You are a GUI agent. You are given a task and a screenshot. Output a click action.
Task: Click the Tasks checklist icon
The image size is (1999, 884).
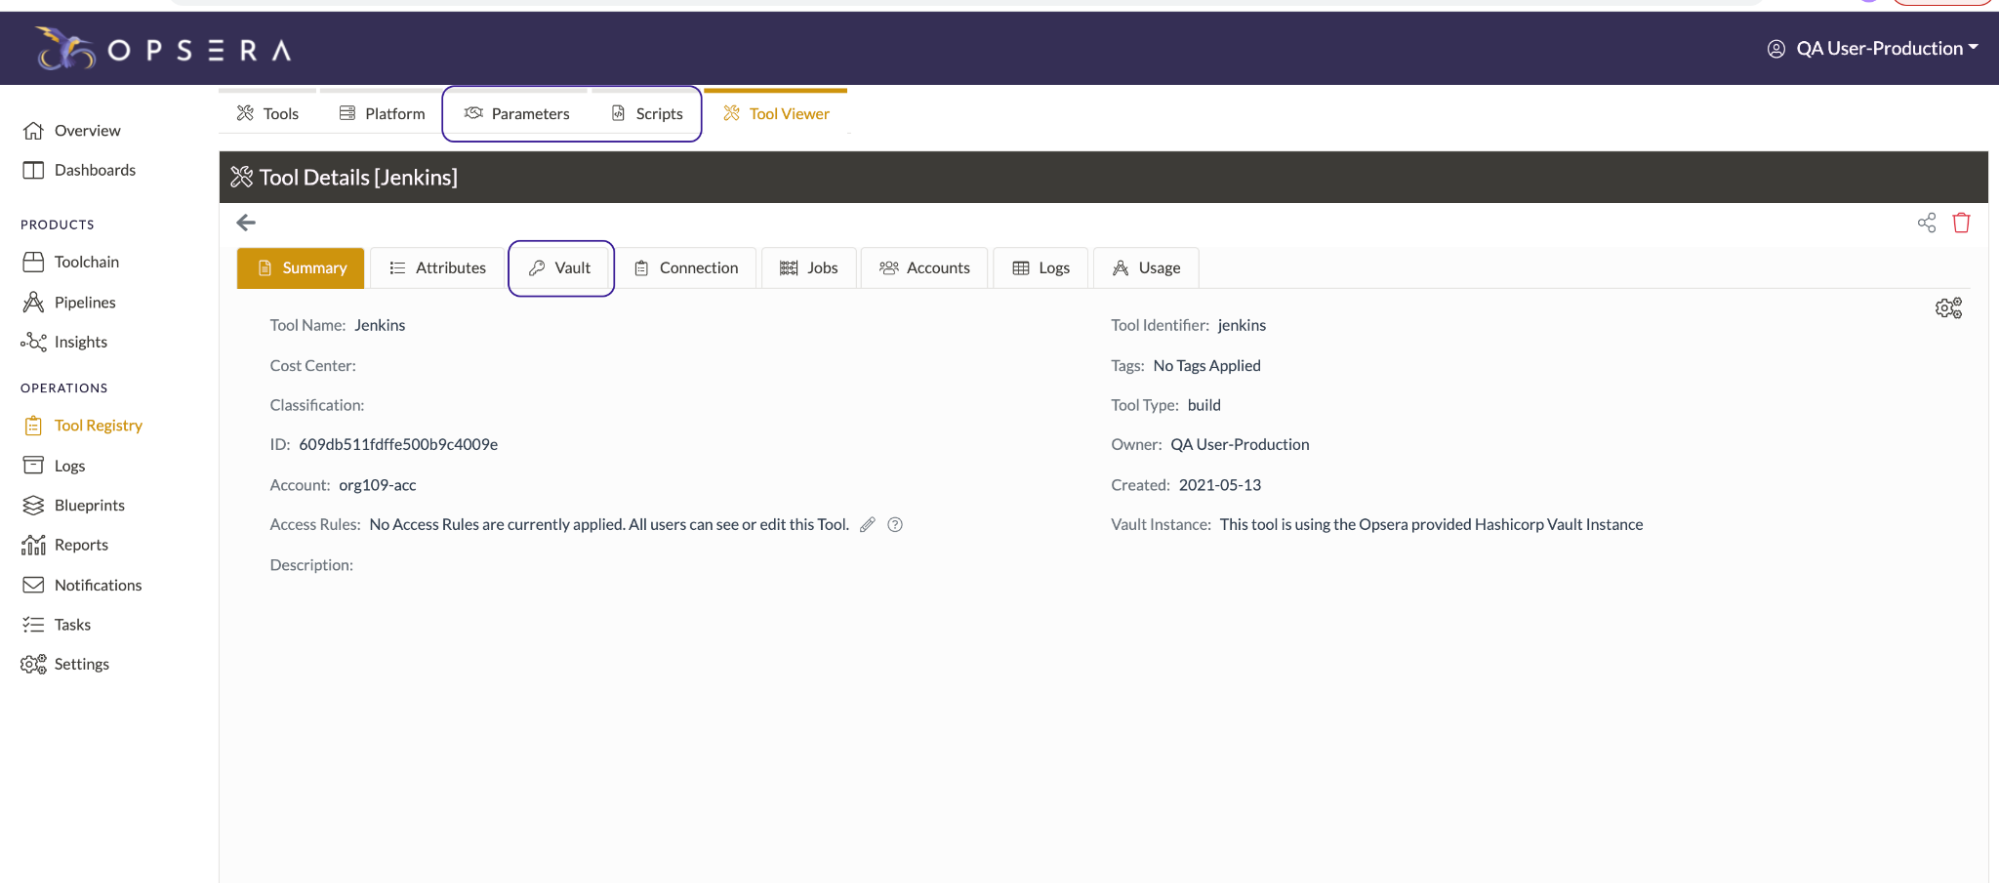pyautogui.click(x=33, y=625)
